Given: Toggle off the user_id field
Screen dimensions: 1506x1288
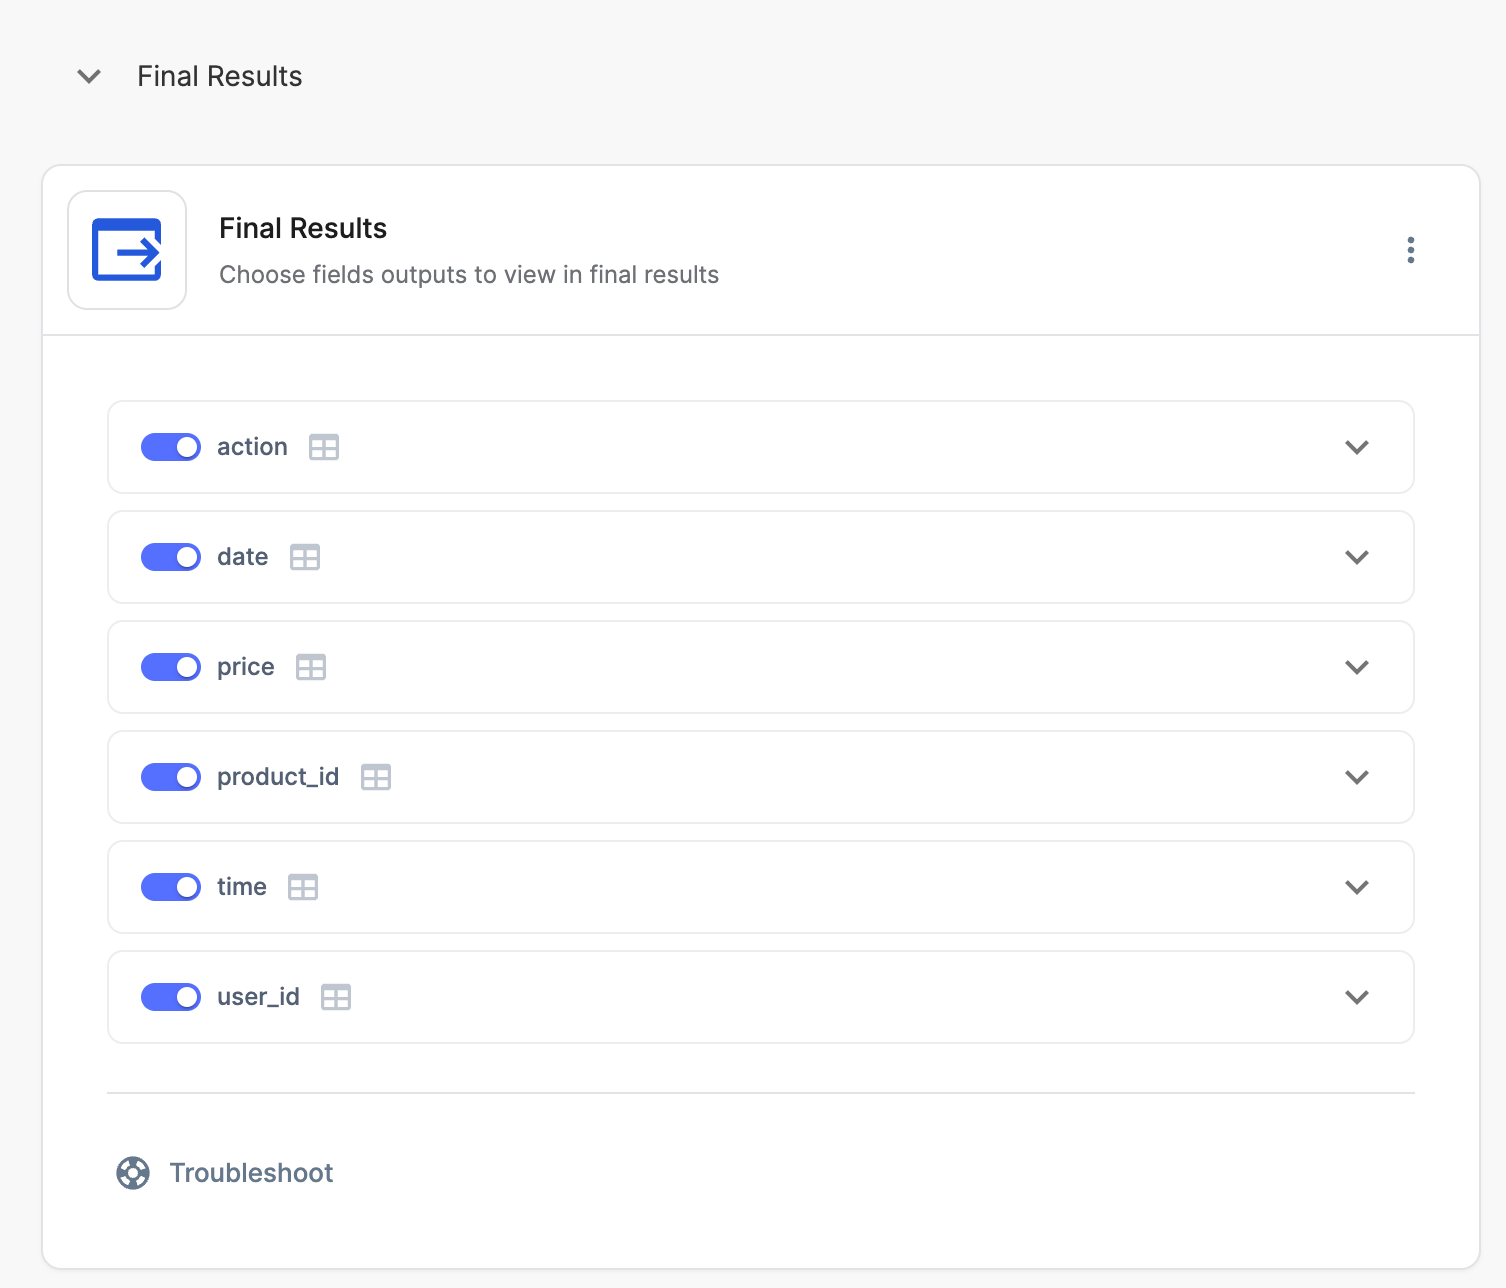Looking at the screenshot, I should [170, 997].
